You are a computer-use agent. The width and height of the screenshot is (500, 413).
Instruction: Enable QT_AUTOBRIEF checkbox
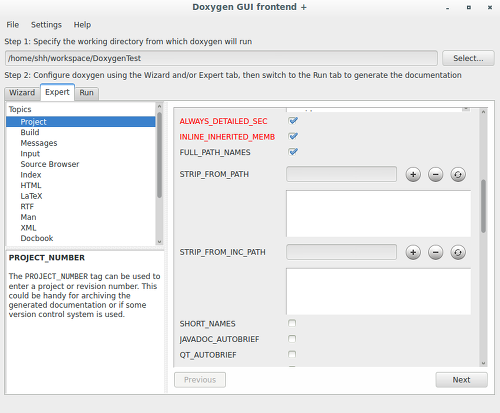(292, 354)
